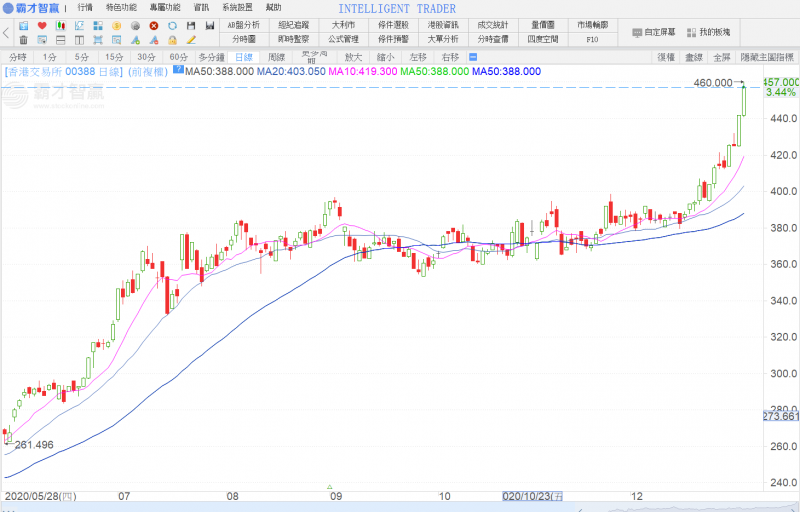
Task: Click the candlestick chart icon in toolbar
Action: point(60,25)
